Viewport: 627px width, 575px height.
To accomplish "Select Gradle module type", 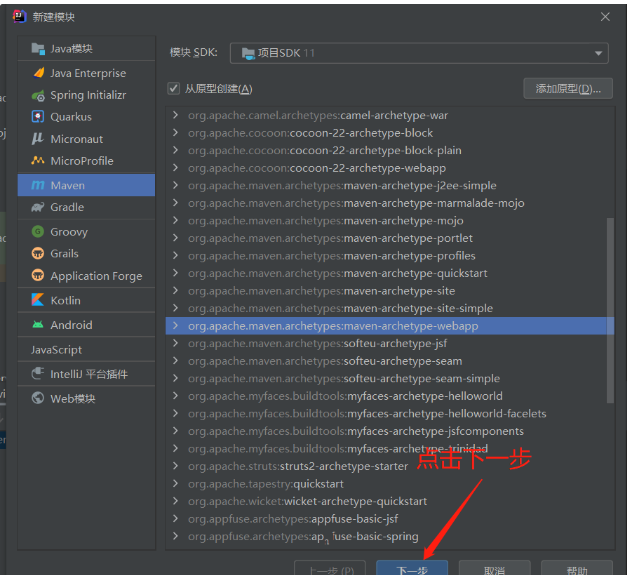I will pyautogui.click(x=86, y=207).
